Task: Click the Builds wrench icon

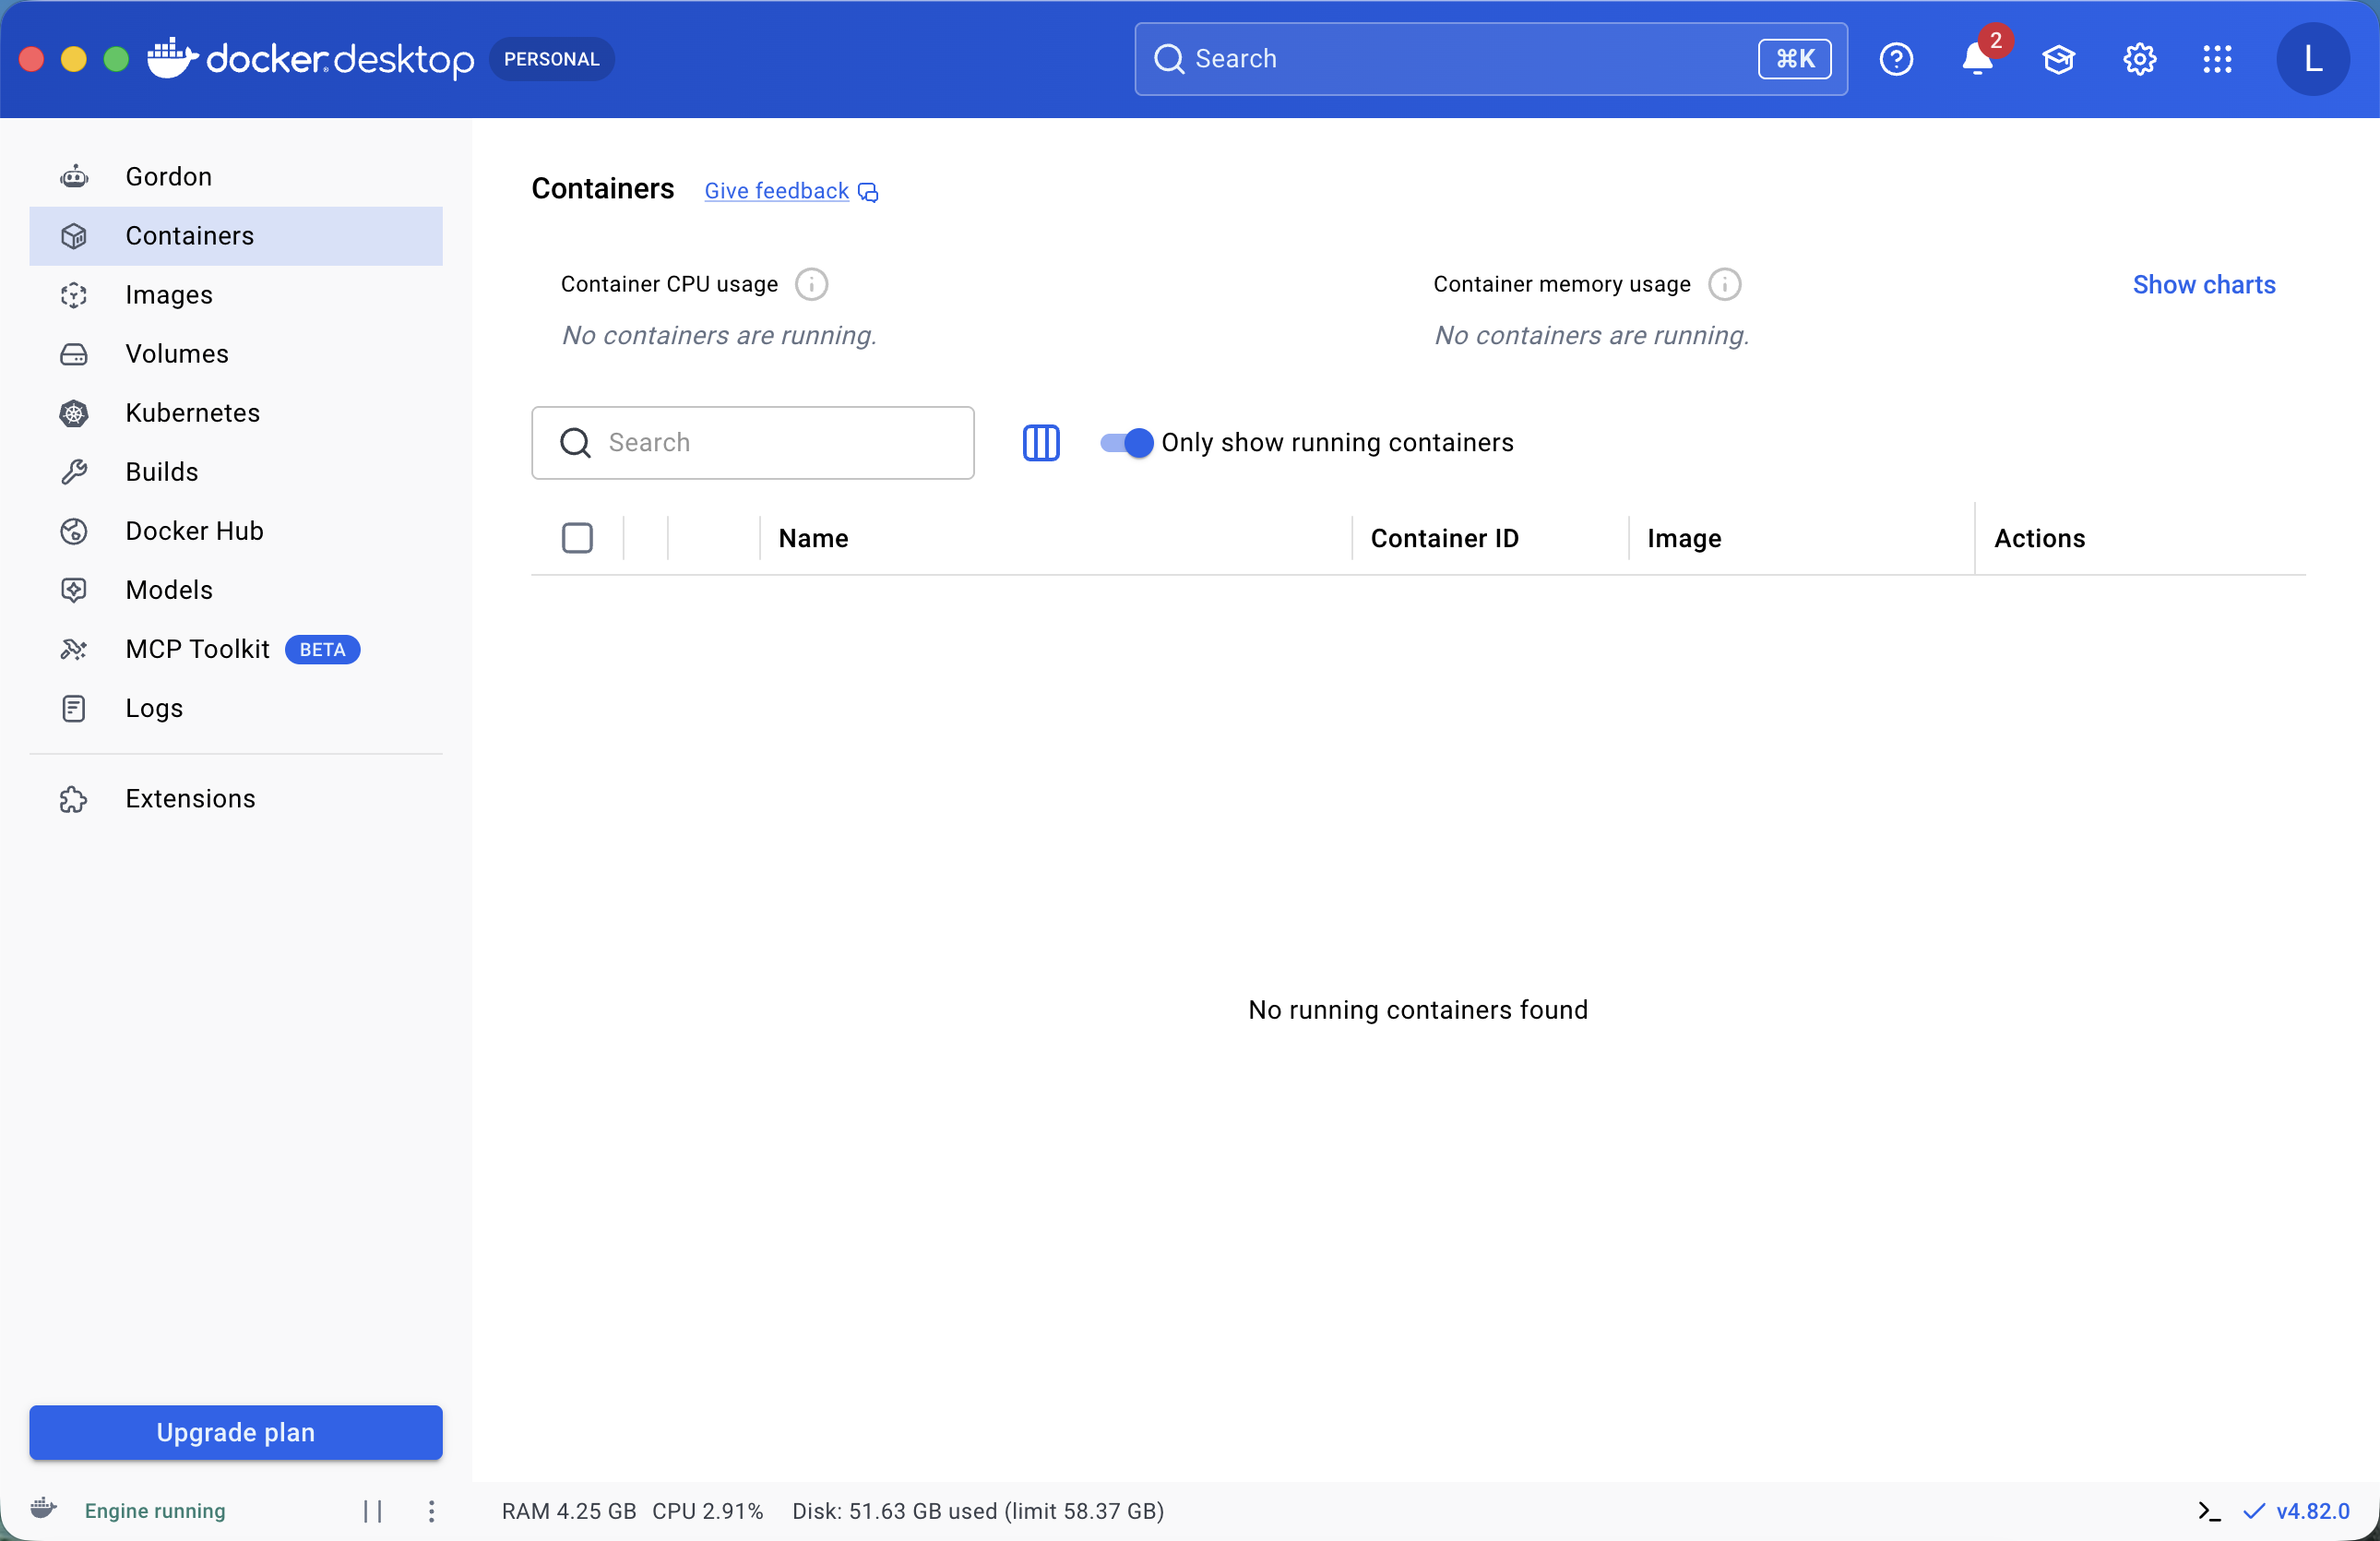Action: 74,472
